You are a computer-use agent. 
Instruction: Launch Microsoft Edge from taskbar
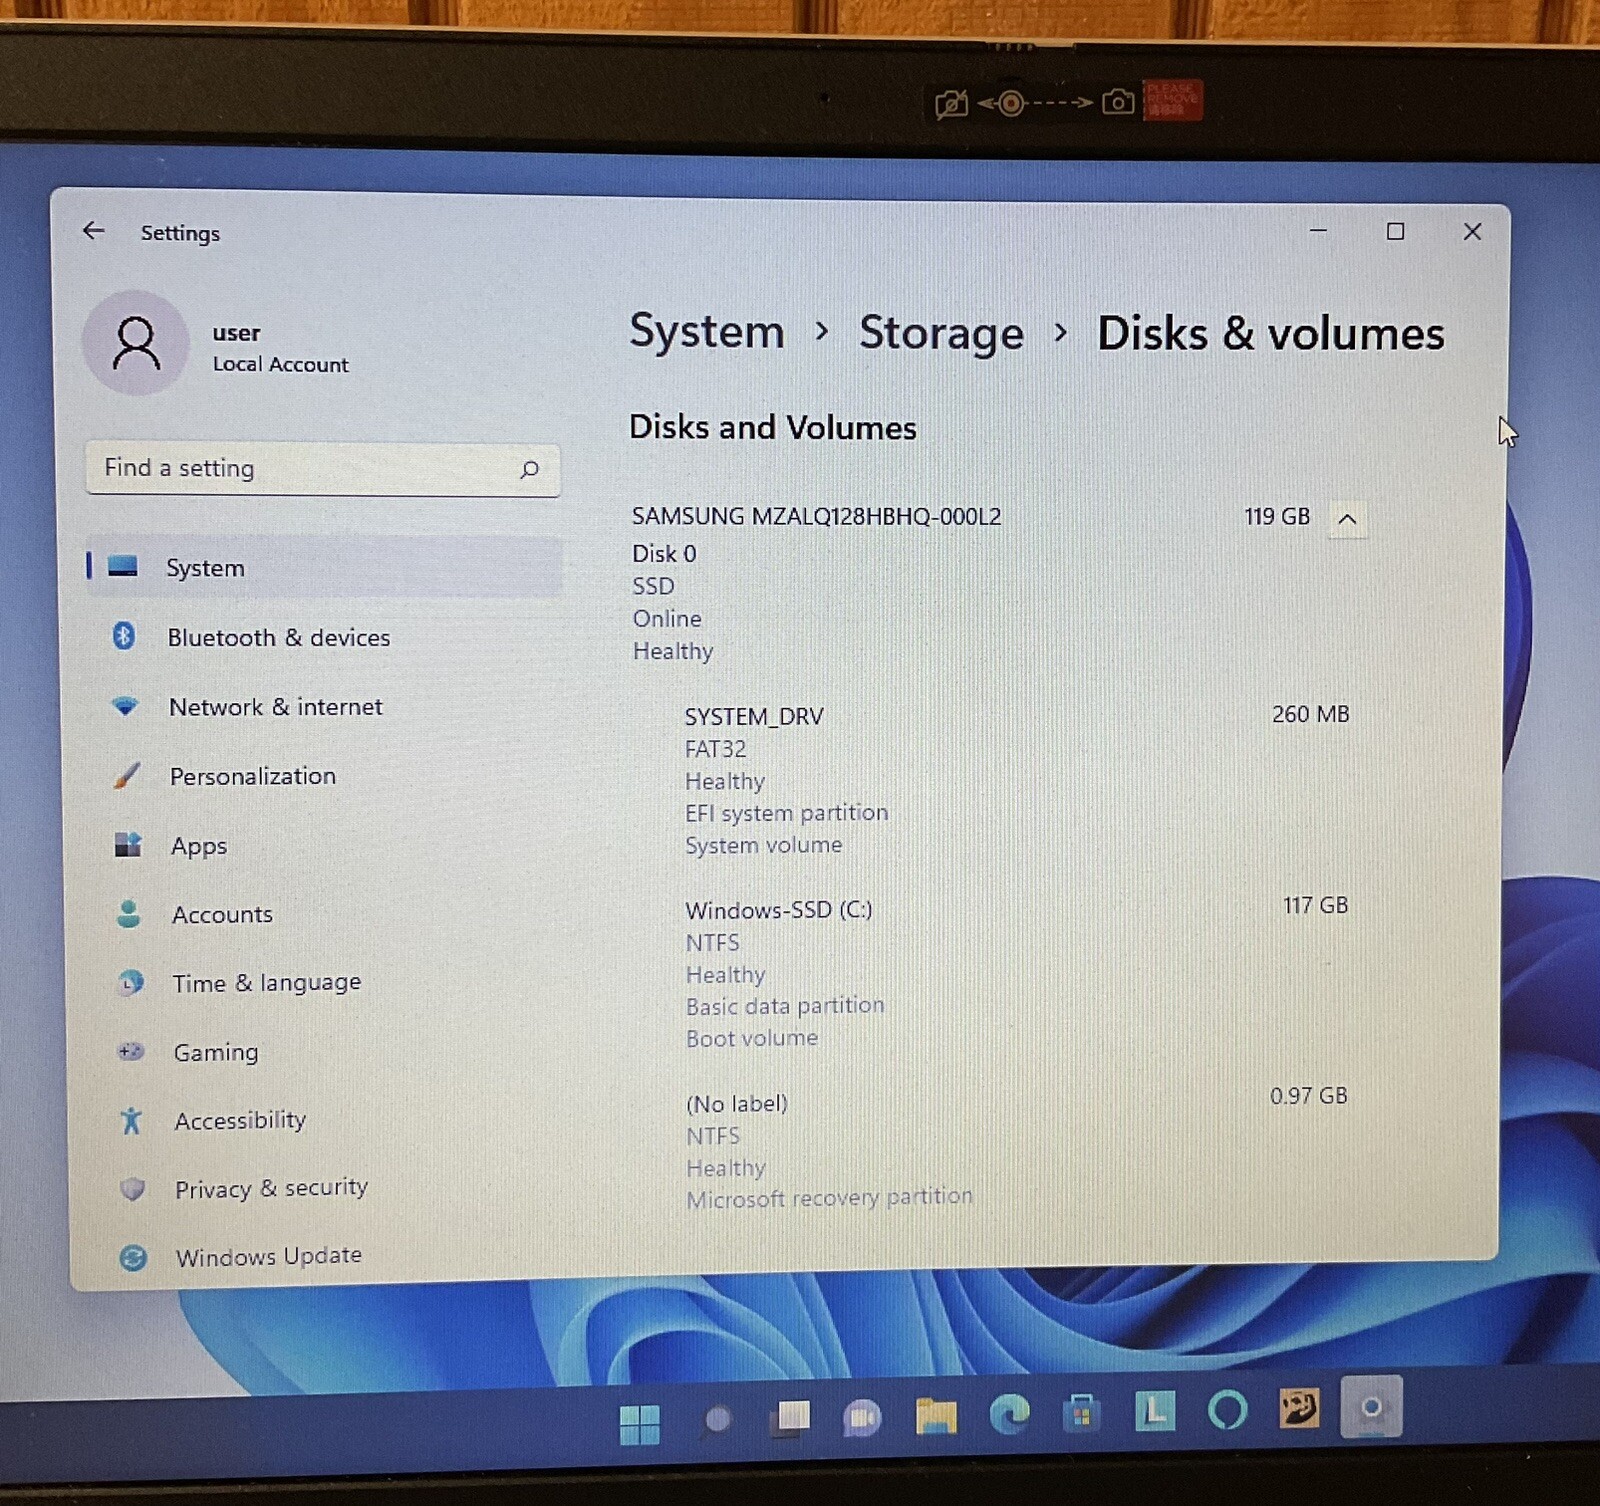click(x=1009, y=1414)
